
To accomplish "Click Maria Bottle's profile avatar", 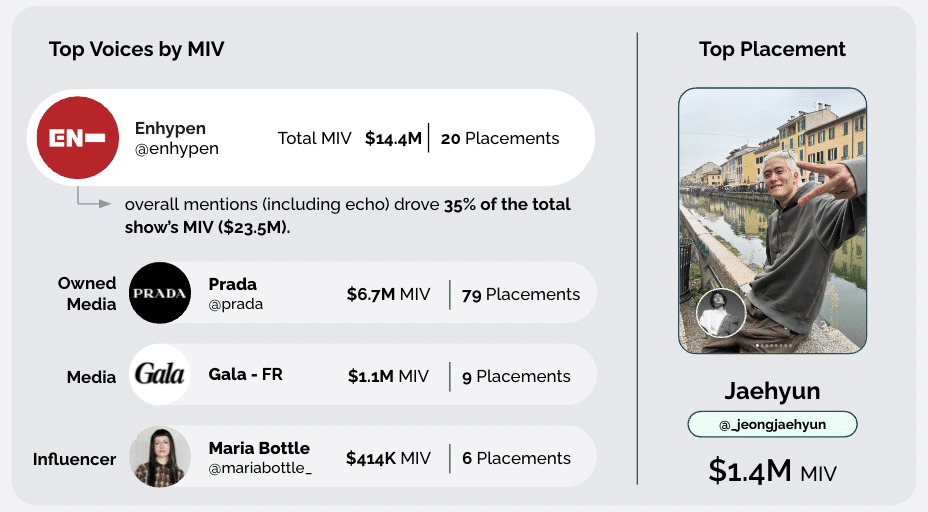I will pos(160,457).
